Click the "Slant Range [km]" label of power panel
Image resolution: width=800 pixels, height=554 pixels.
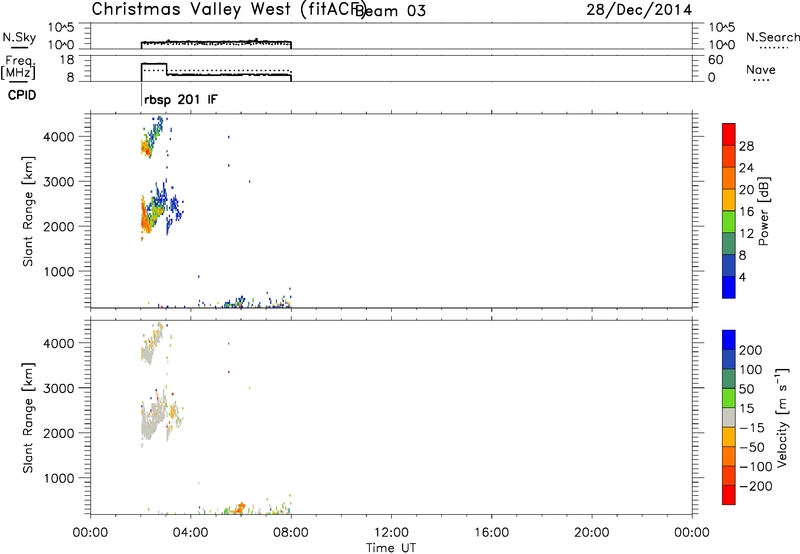(28, 211)
